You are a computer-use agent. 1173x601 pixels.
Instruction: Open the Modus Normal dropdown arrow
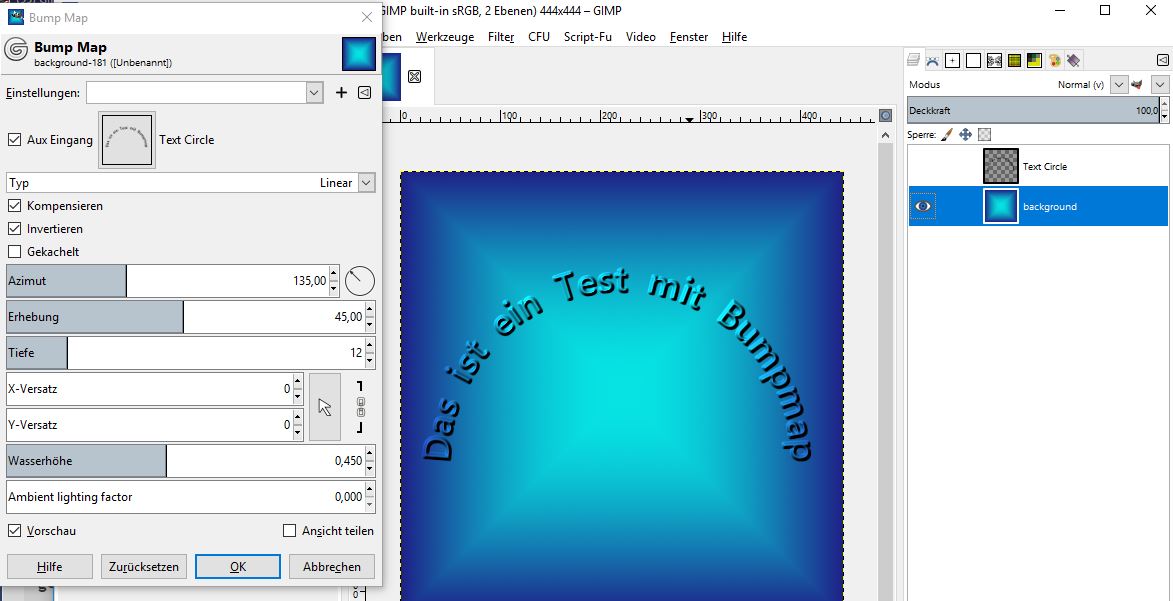click(x=1118, y=85)
